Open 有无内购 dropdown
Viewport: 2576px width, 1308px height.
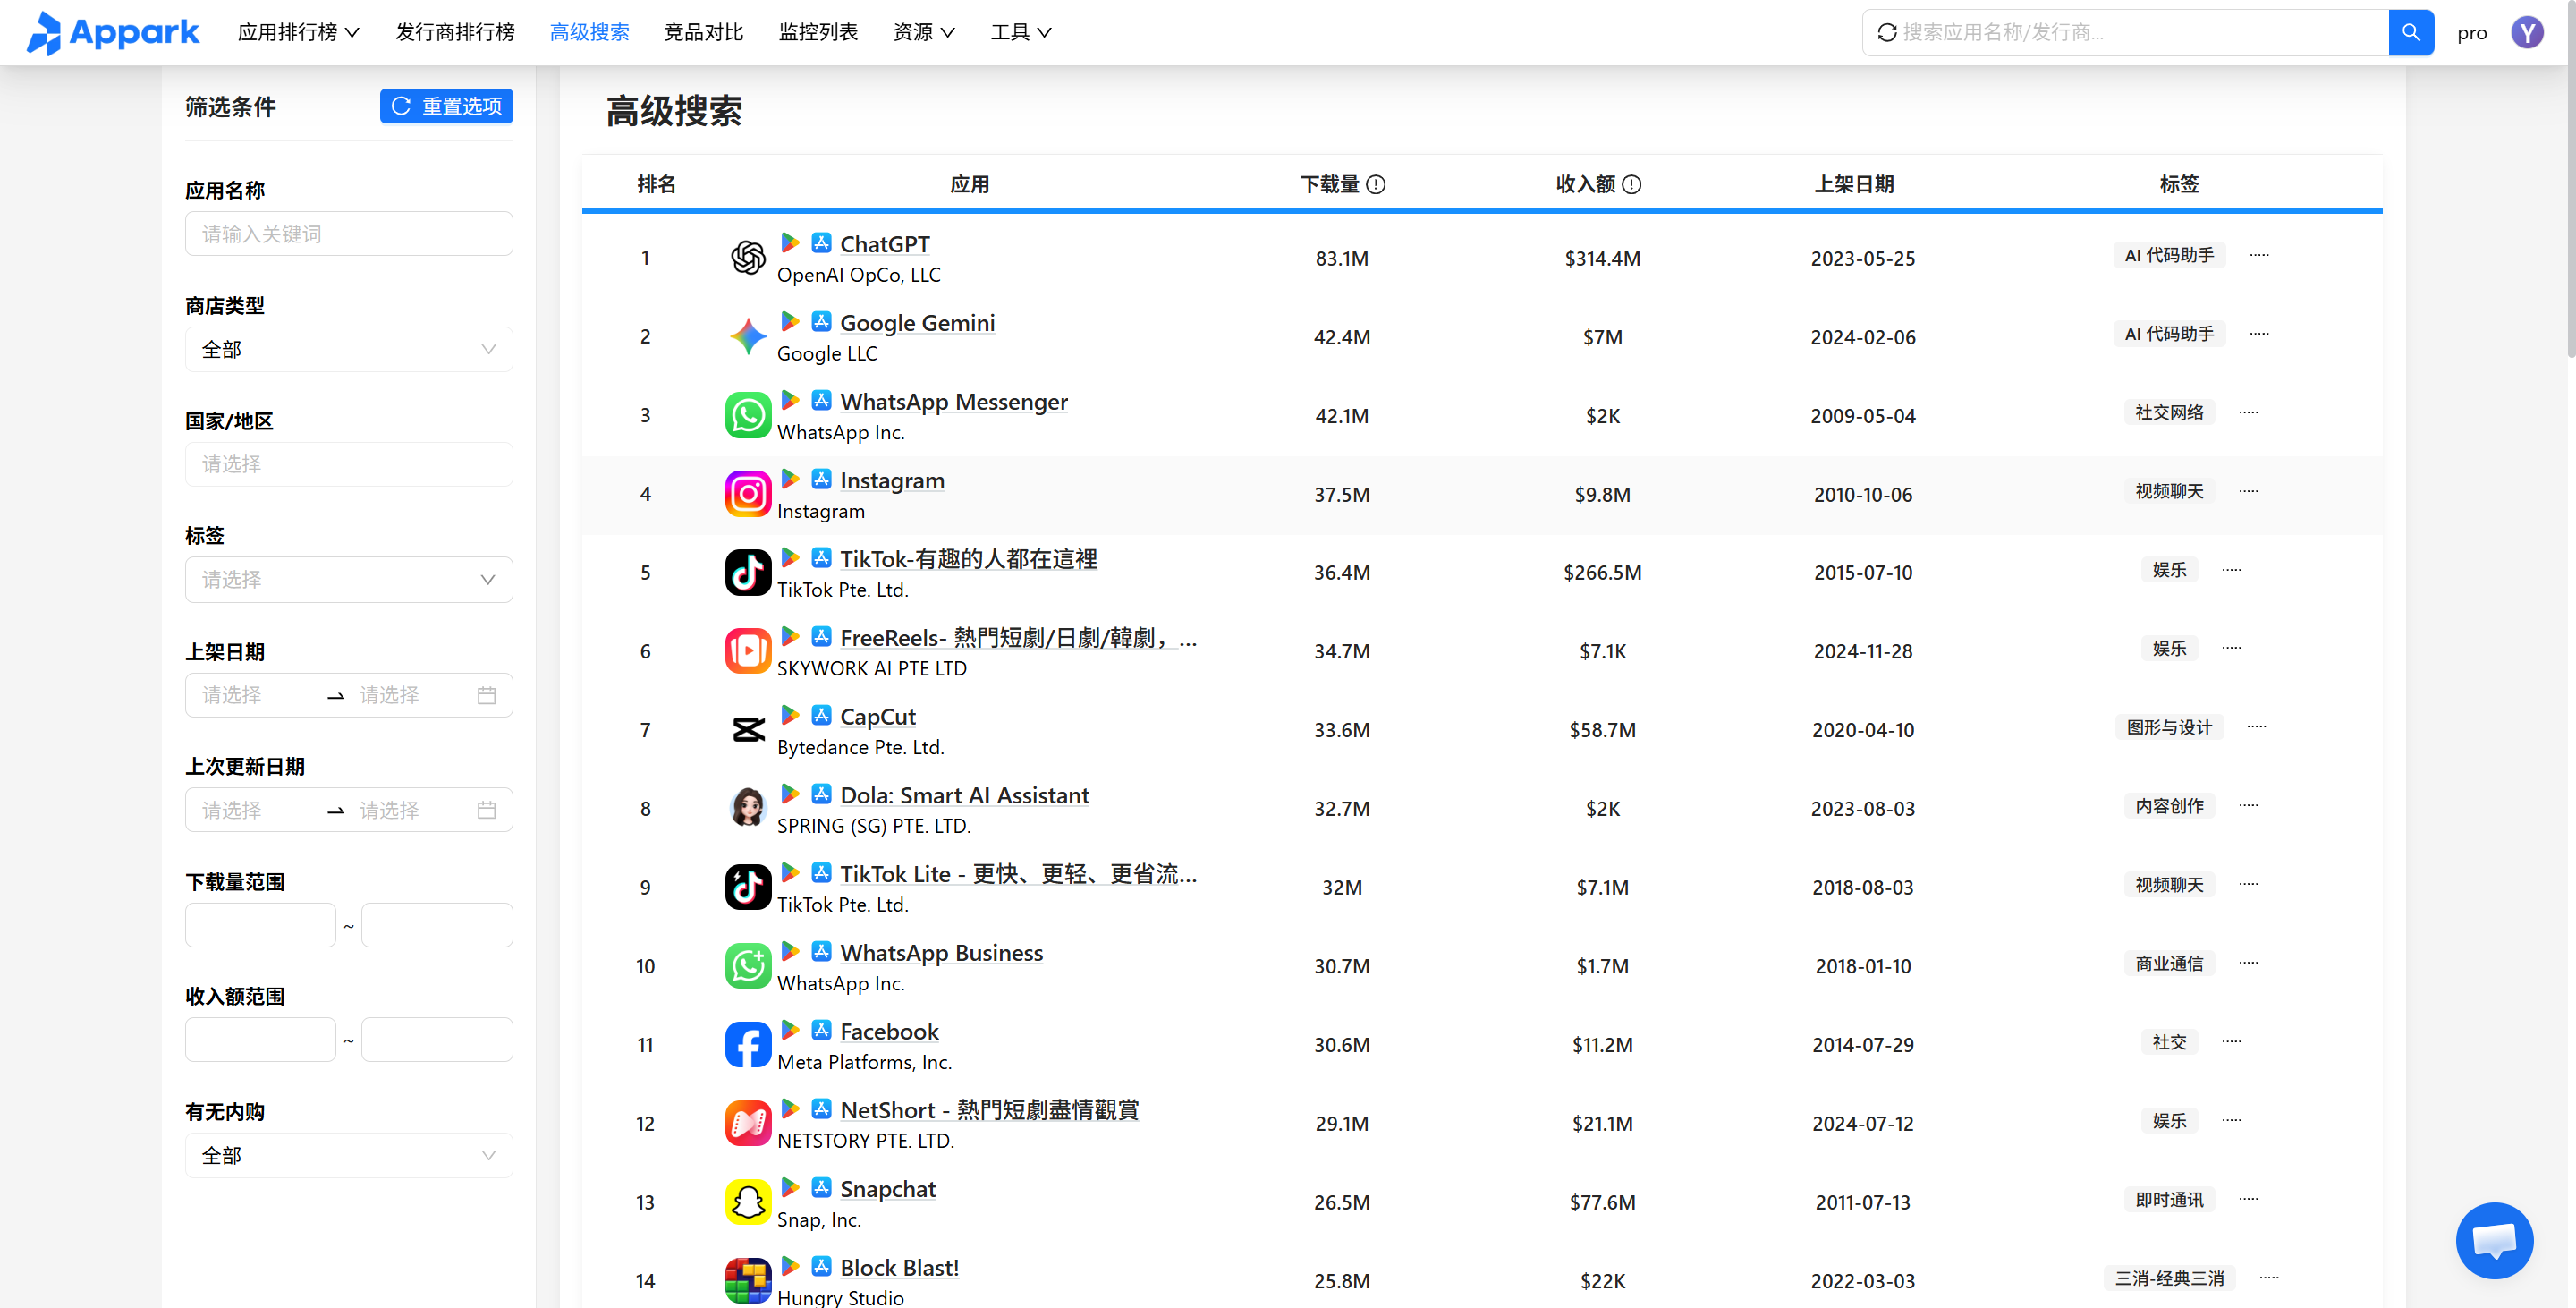pyautogui.click(x=348, y=1155)
